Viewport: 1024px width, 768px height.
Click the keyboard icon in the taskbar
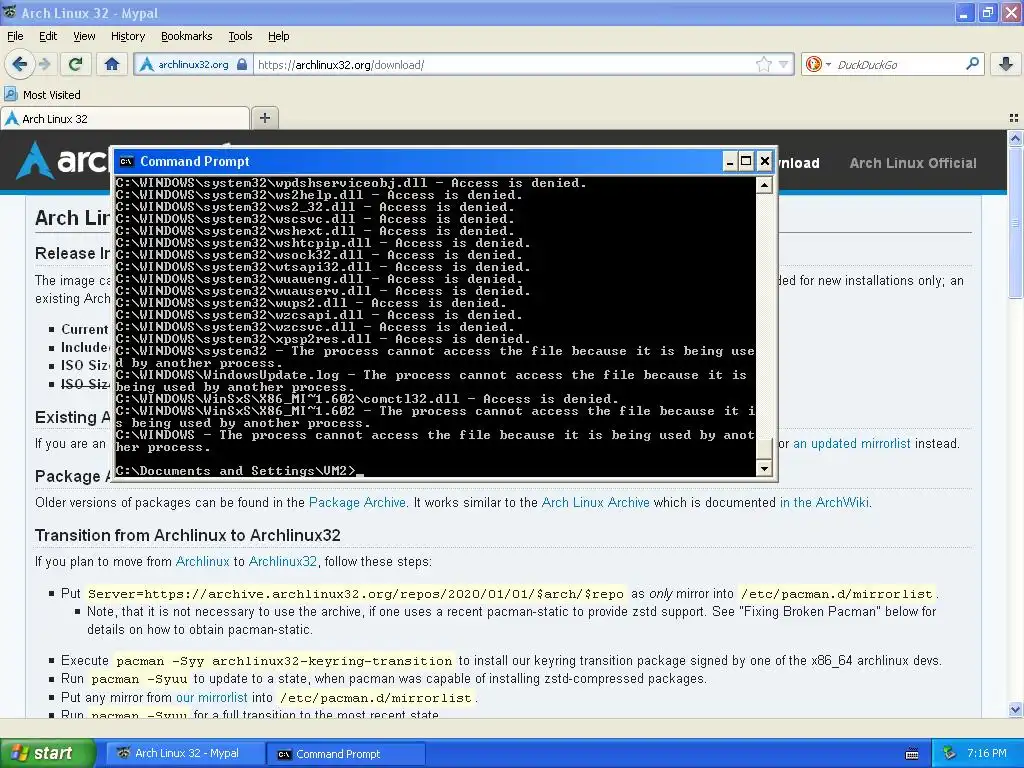(x=912, y=754)
